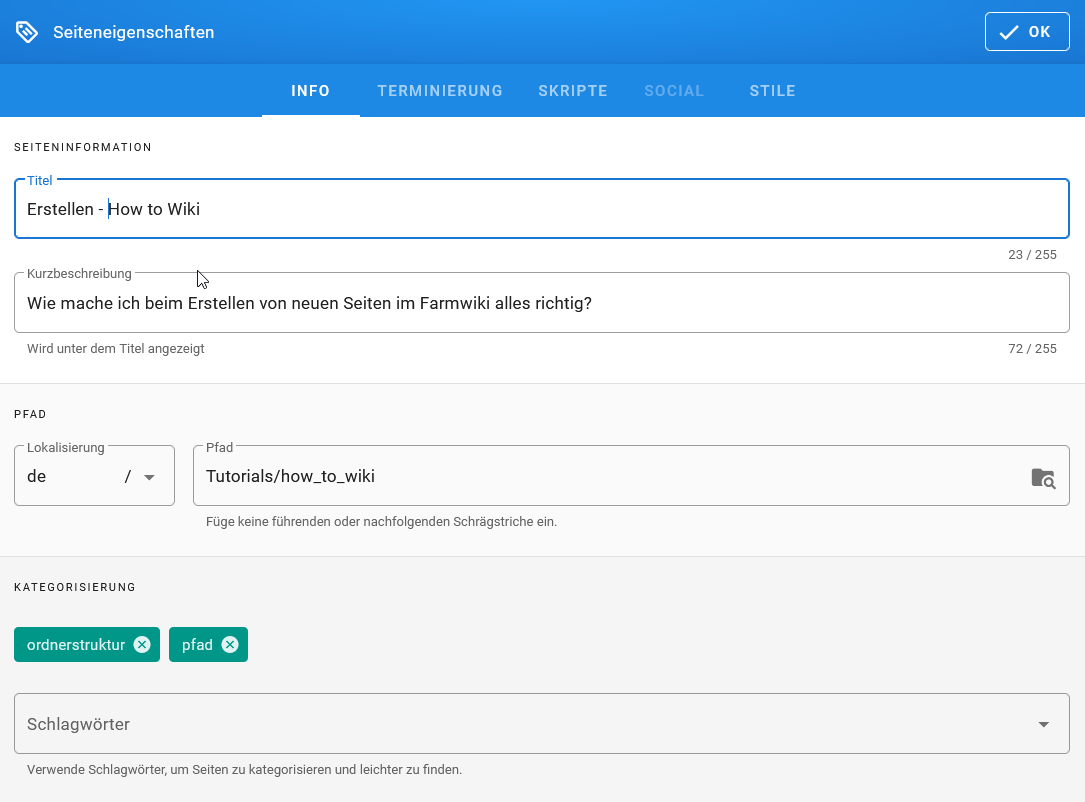This screenshot has width=1085, height=802.
Task: Go to the Stile tab
Action: click(772, 91)
